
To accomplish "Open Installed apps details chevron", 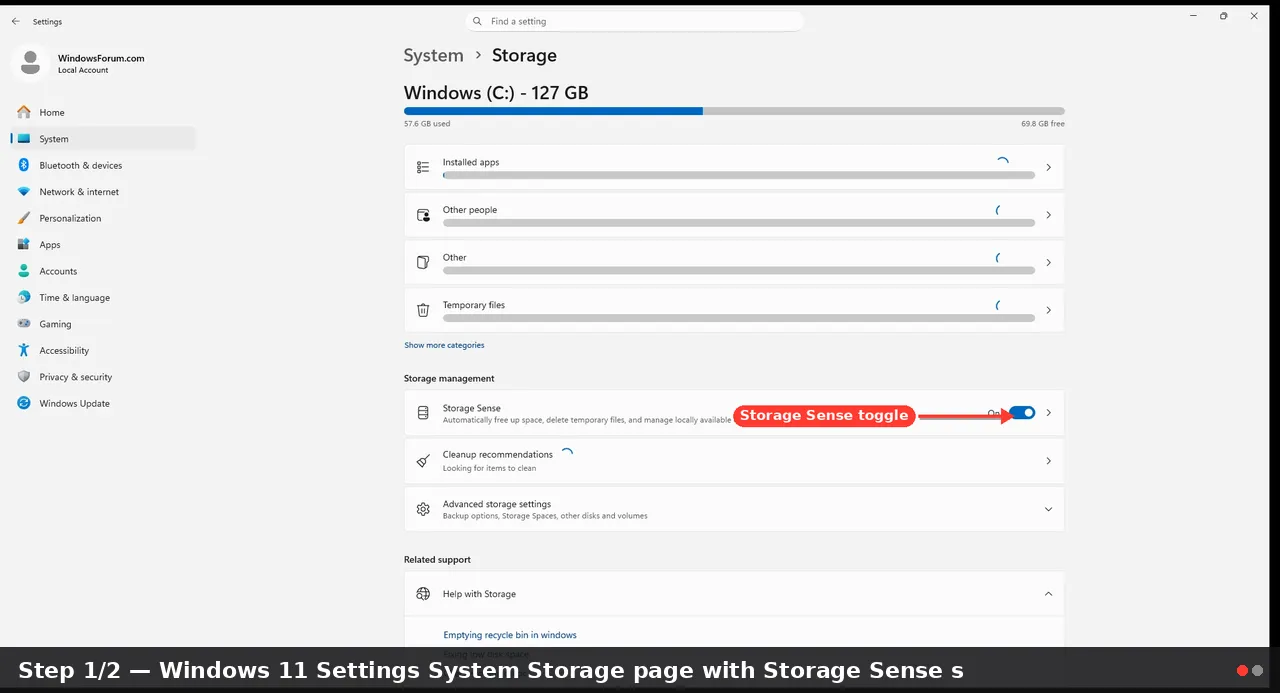I will point(1048,167).
